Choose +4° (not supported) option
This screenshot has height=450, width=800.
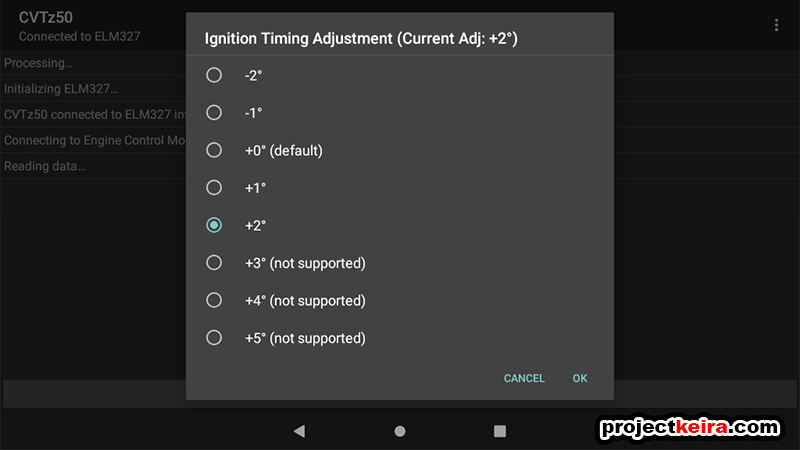pos(214,300)
